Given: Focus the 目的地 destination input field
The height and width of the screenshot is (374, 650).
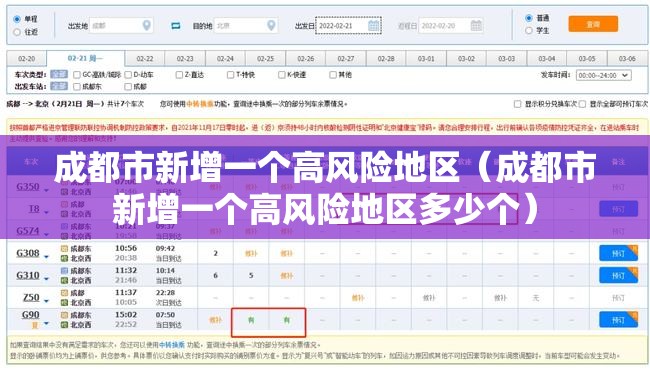Looking at the screenshot, I should click(x=245, y=26).
